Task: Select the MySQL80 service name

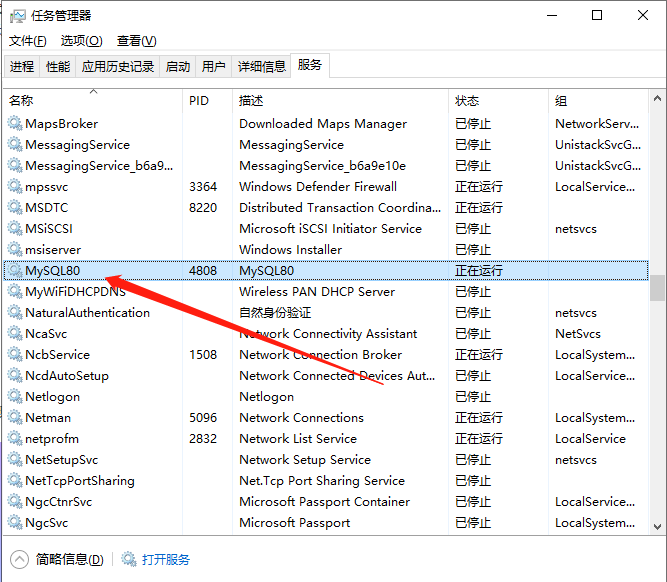Action: [x=52, y=271]
